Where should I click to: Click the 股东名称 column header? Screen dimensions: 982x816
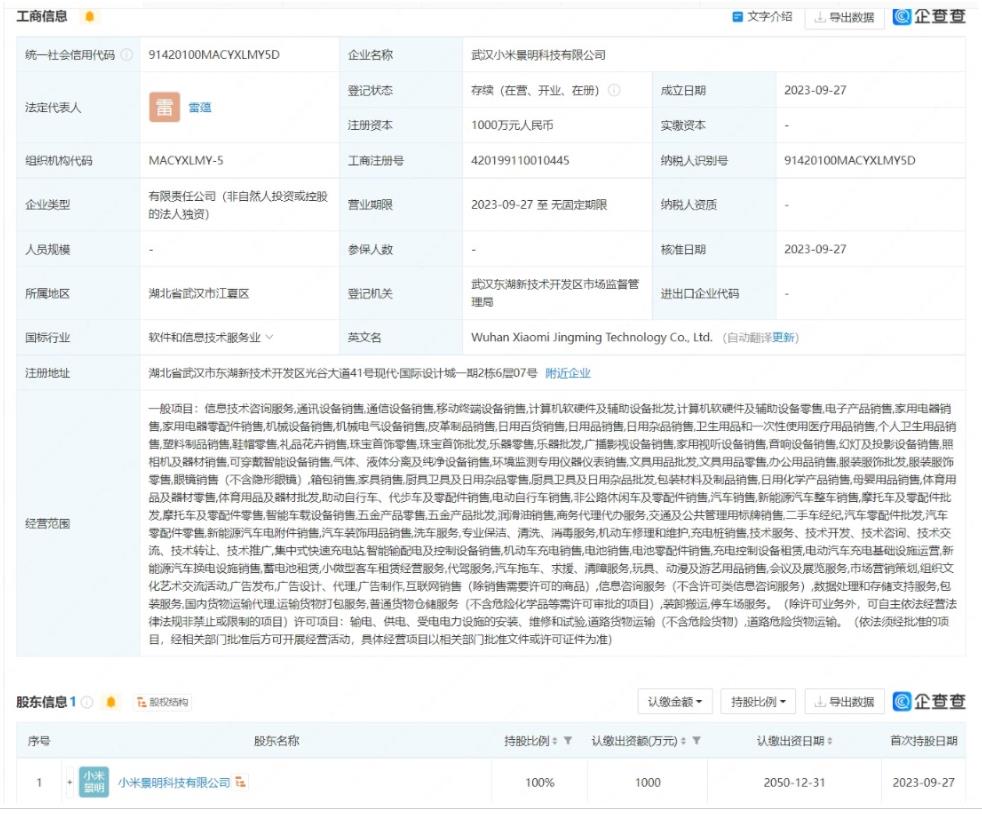pos(277,741)
